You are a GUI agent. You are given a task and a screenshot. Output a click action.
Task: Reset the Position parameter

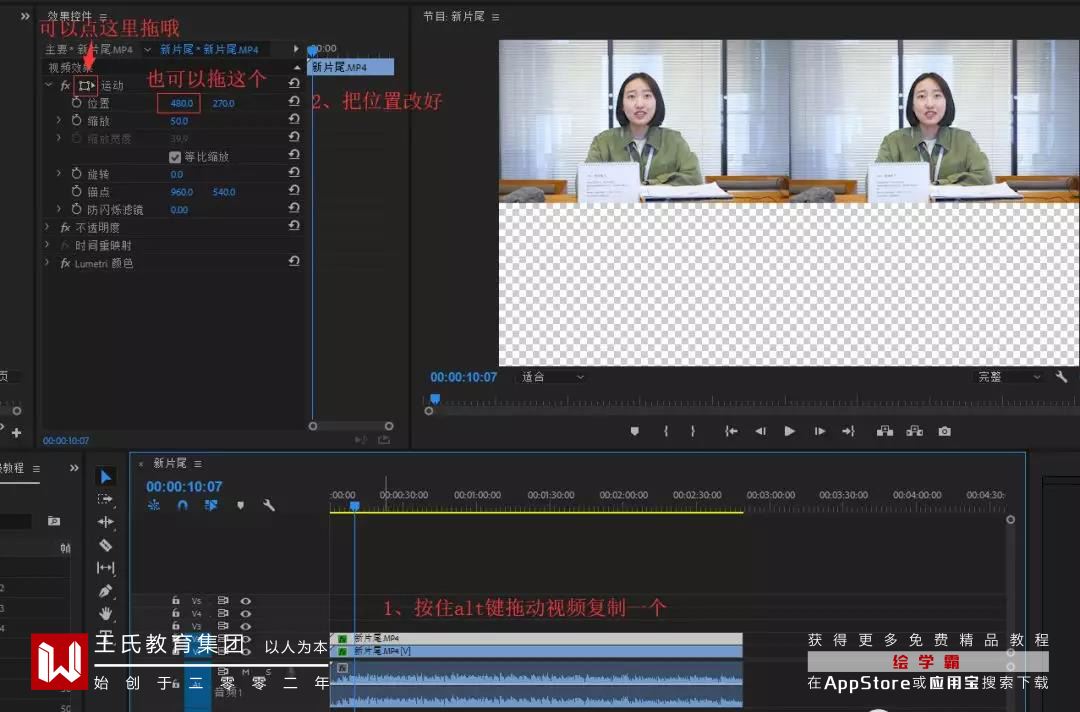click(294, 101)
